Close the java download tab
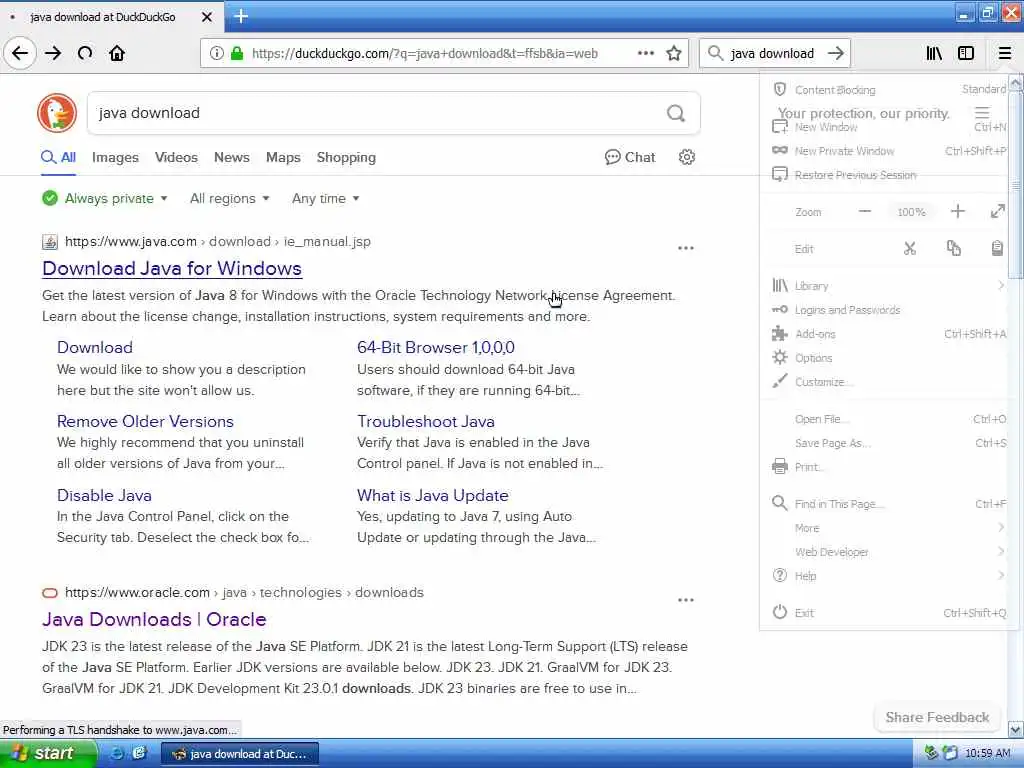The width and height of the screenshot is (1024, 768). 207,17
